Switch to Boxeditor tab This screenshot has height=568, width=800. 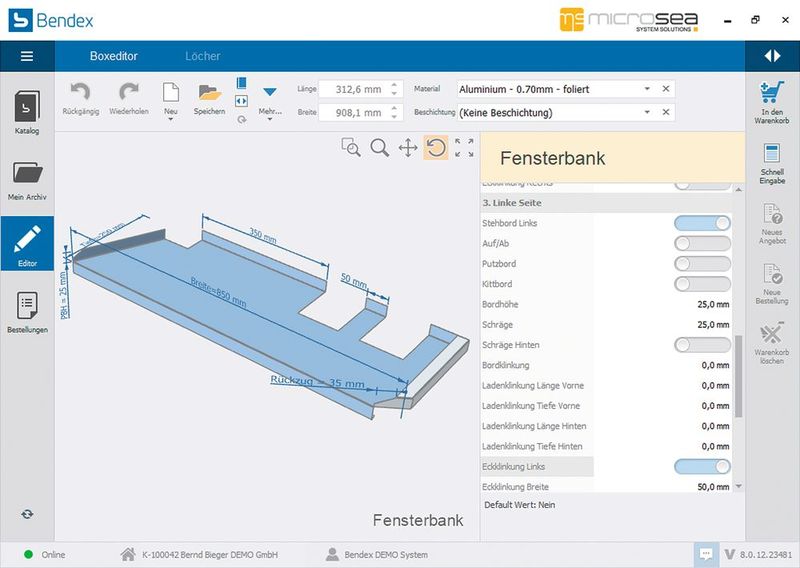click(x=114, y=56)
